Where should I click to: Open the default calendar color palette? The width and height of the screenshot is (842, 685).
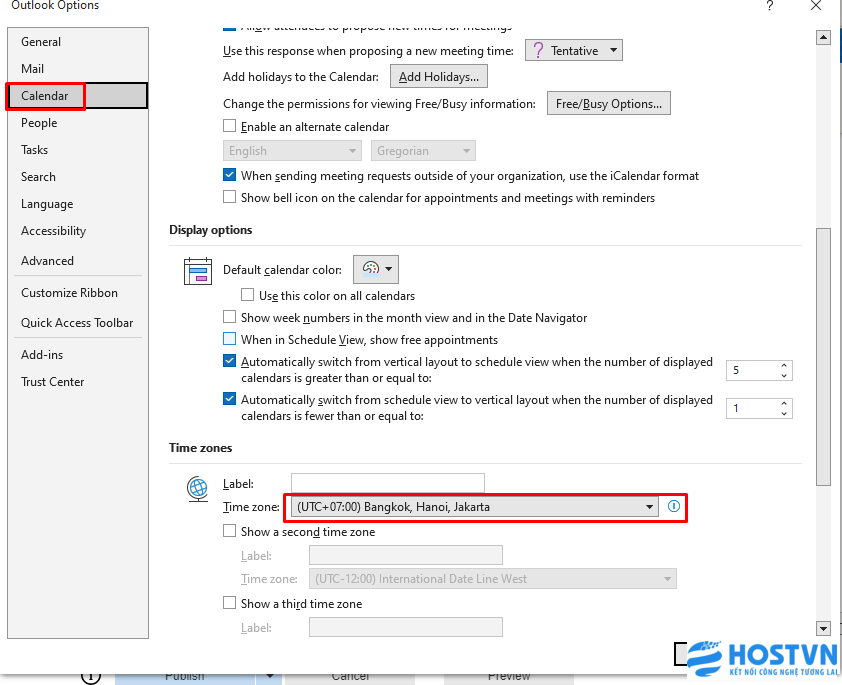pos(375,269)
